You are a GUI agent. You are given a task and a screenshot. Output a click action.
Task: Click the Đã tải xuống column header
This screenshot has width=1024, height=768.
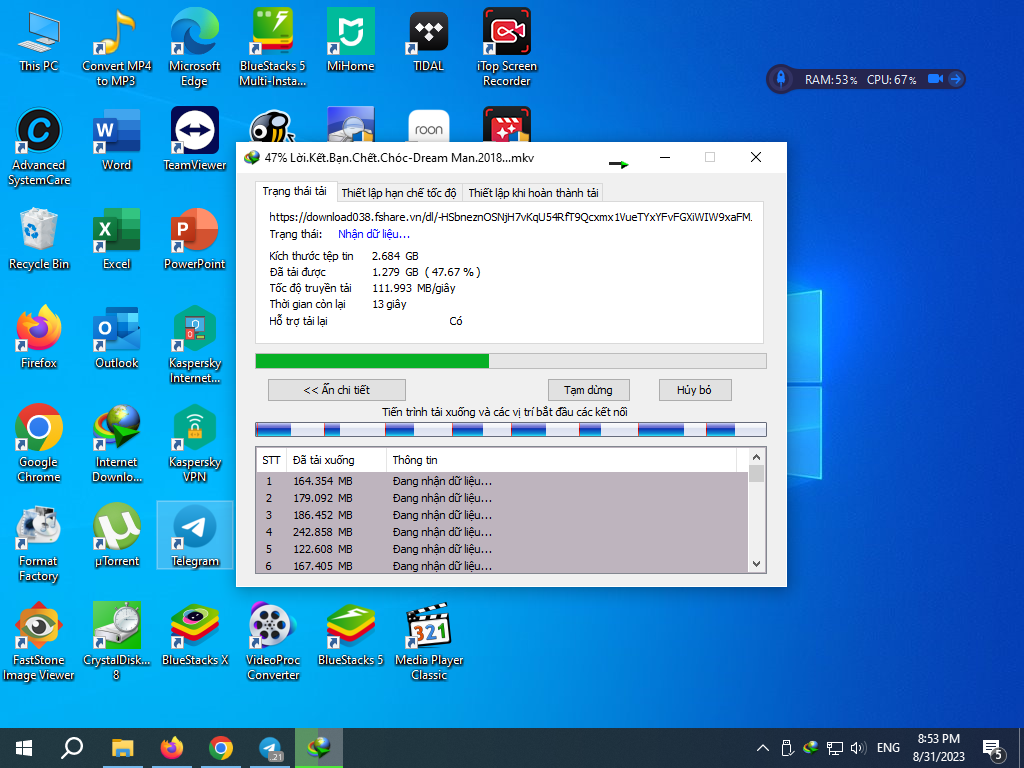336,460
